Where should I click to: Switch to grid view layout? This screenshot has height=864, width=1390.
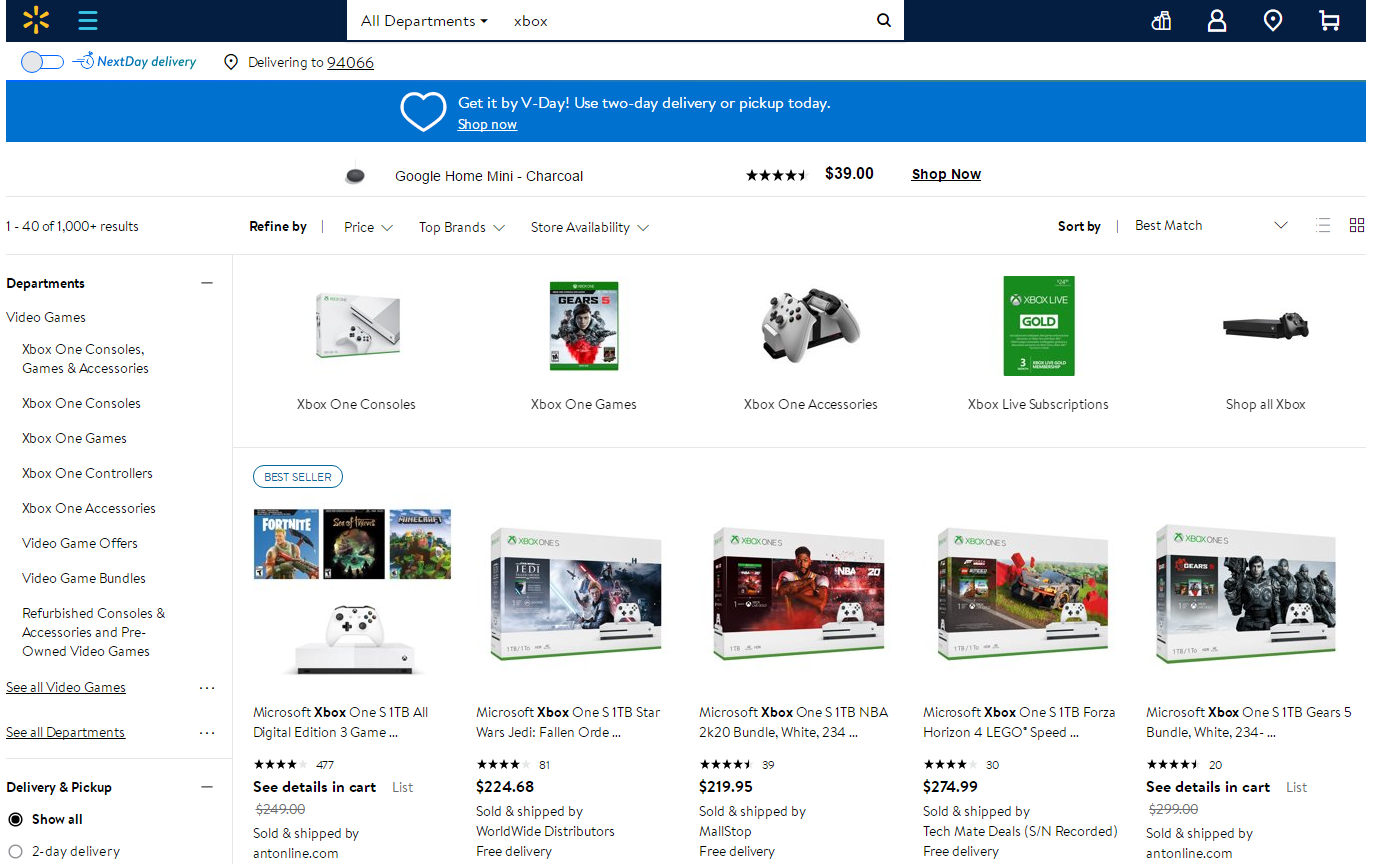[x=1357, y=225]
